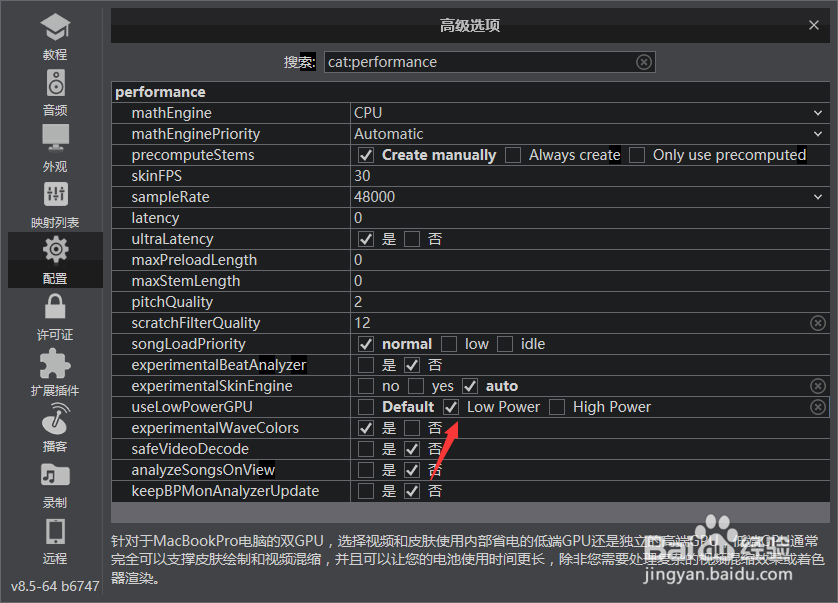The width and height of the screenshot is (838, 603).
Task: Select the songLoadPriority option name
Action: 189,344
